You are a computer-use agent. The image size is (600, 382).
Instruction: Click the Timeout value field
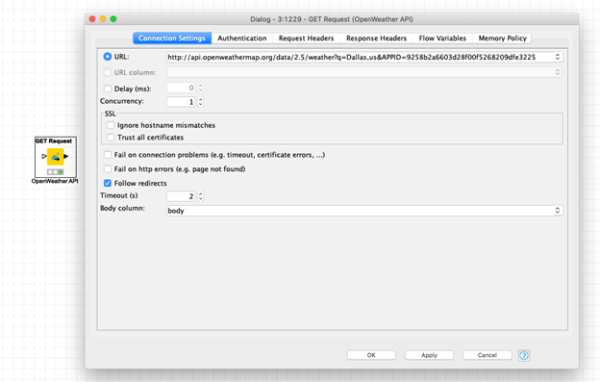click(x=181, y=196)
